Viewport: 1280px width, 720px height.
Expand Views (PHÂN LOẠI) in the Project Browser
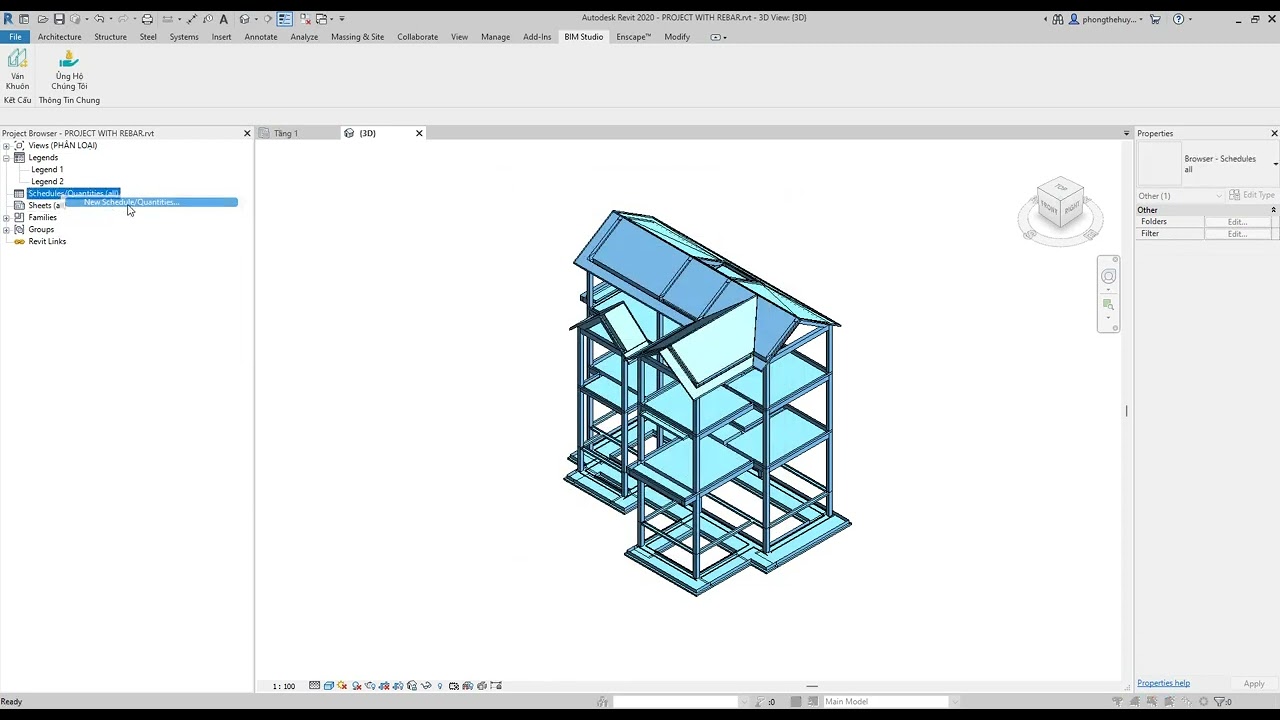pyautogui.click(x=6, y=145)
